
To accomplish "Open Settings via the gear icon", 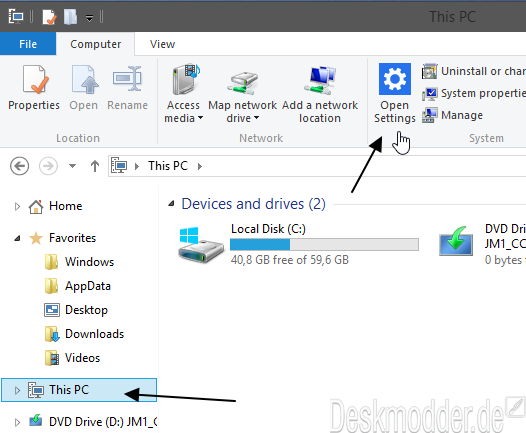I will coord(394,79).
